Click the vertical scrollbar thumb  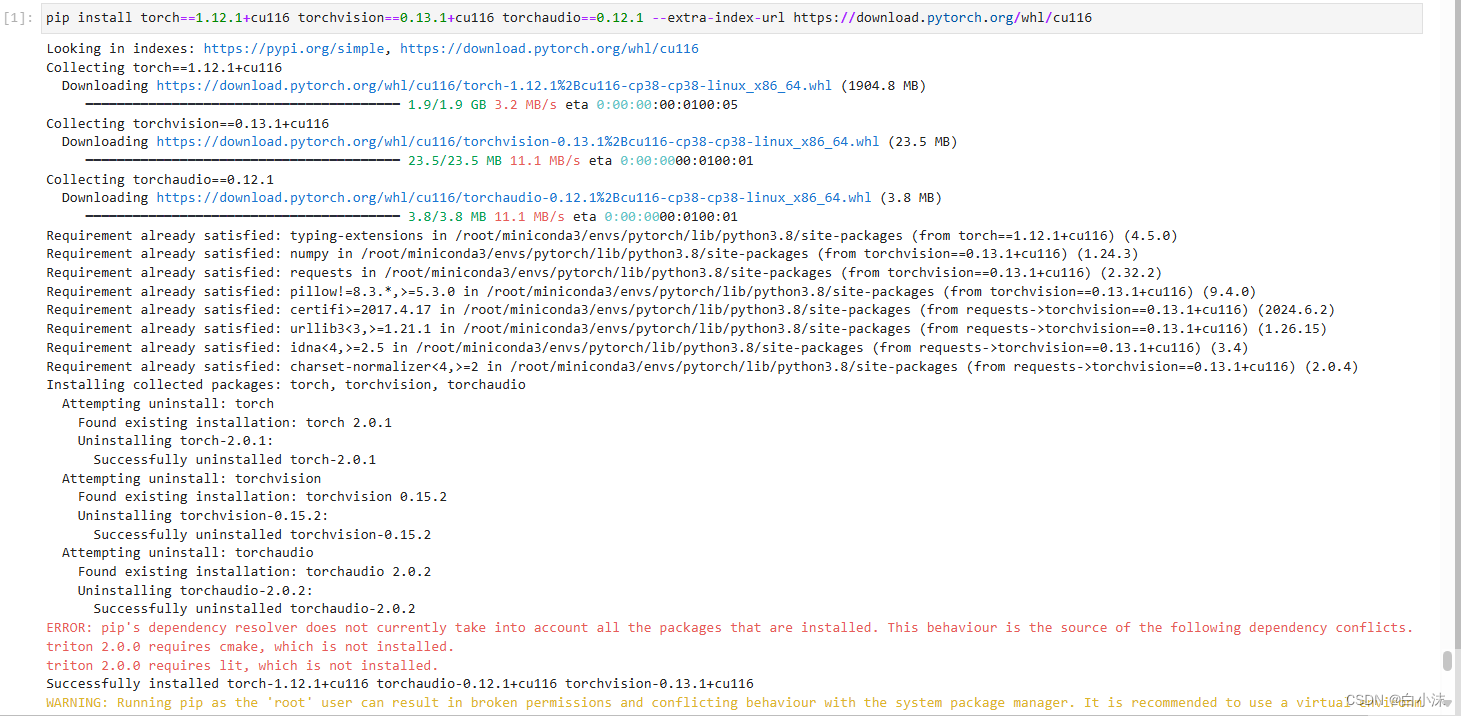(1447, 660)
